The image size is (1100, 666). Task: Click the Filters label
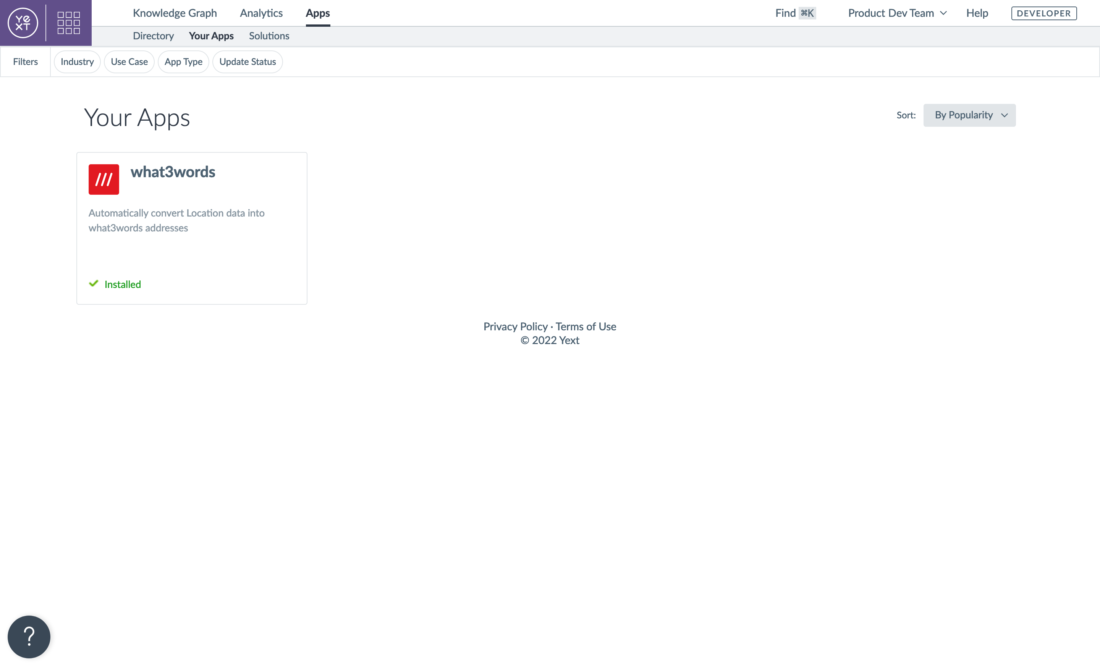coord(25,62)
